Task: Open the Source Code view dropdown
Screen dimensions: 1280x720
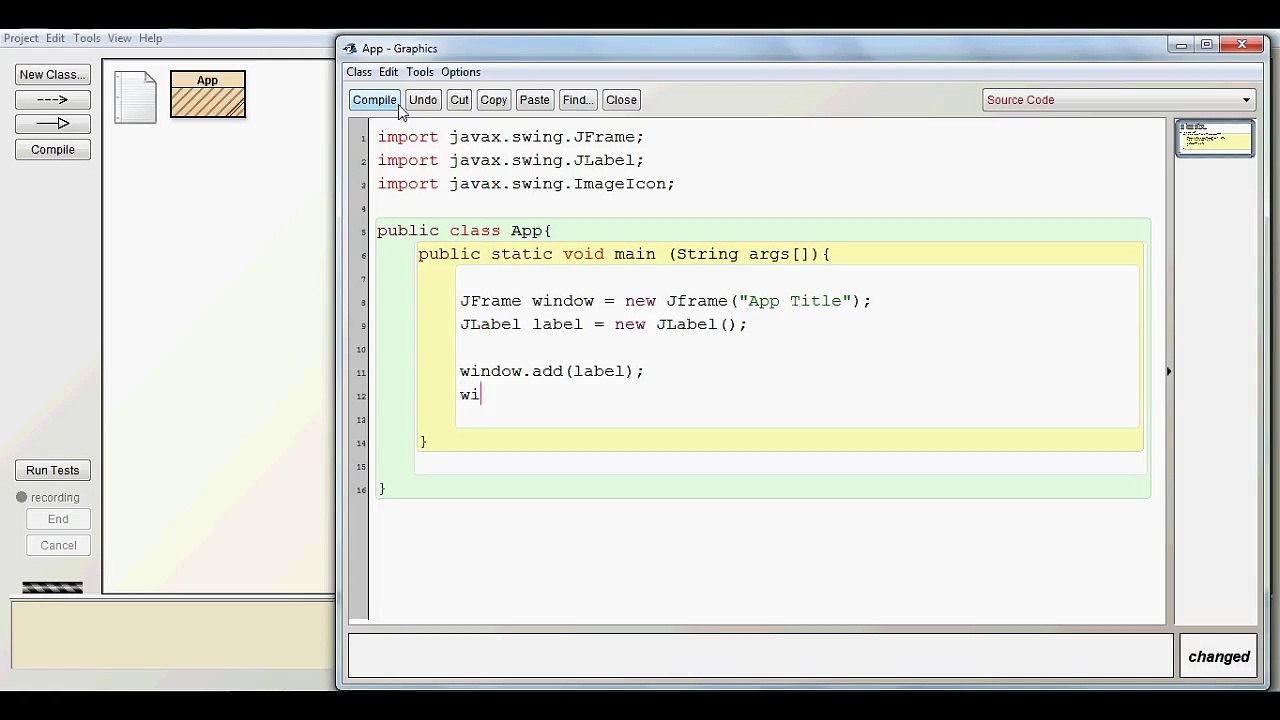Action: (1118, 100)
